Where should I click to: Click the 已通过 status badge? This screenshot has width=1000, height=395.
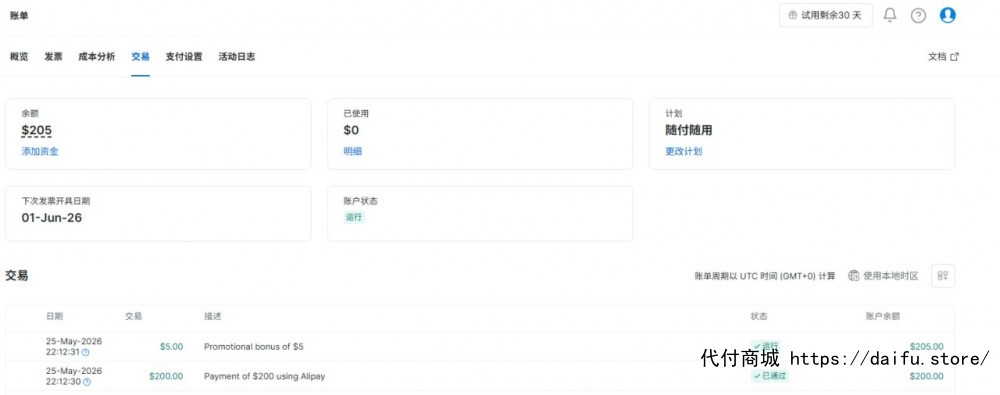click(769, 376)
